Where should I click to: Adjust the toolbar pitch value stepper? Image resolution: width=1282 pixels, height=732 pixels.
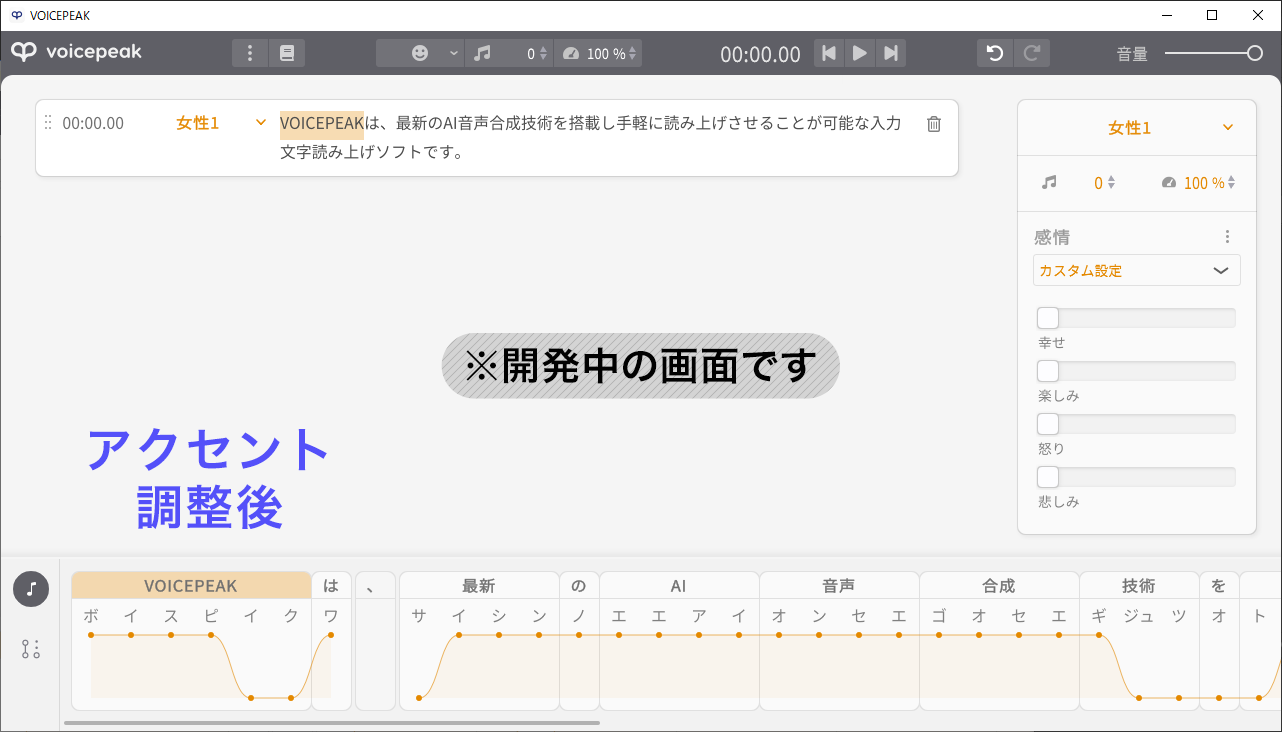(x=544, y=54)
